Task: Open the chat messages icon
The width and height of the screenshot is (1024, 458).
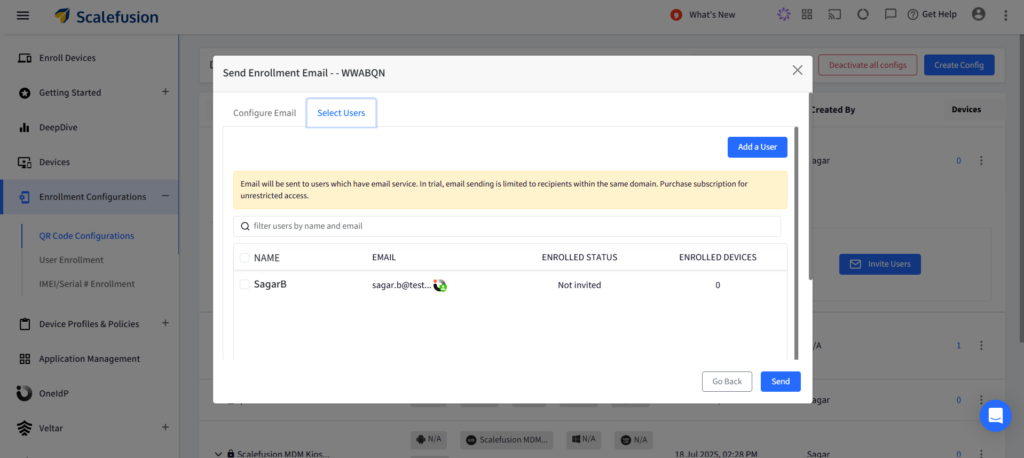Action: click(x=889, y=14)
